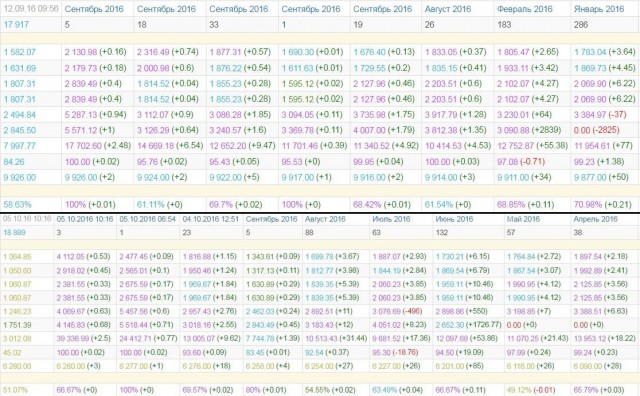Click the '1 676.40 (+0.13)' cell
Viewport: 640px width, 396px height.
click(384, 52)
